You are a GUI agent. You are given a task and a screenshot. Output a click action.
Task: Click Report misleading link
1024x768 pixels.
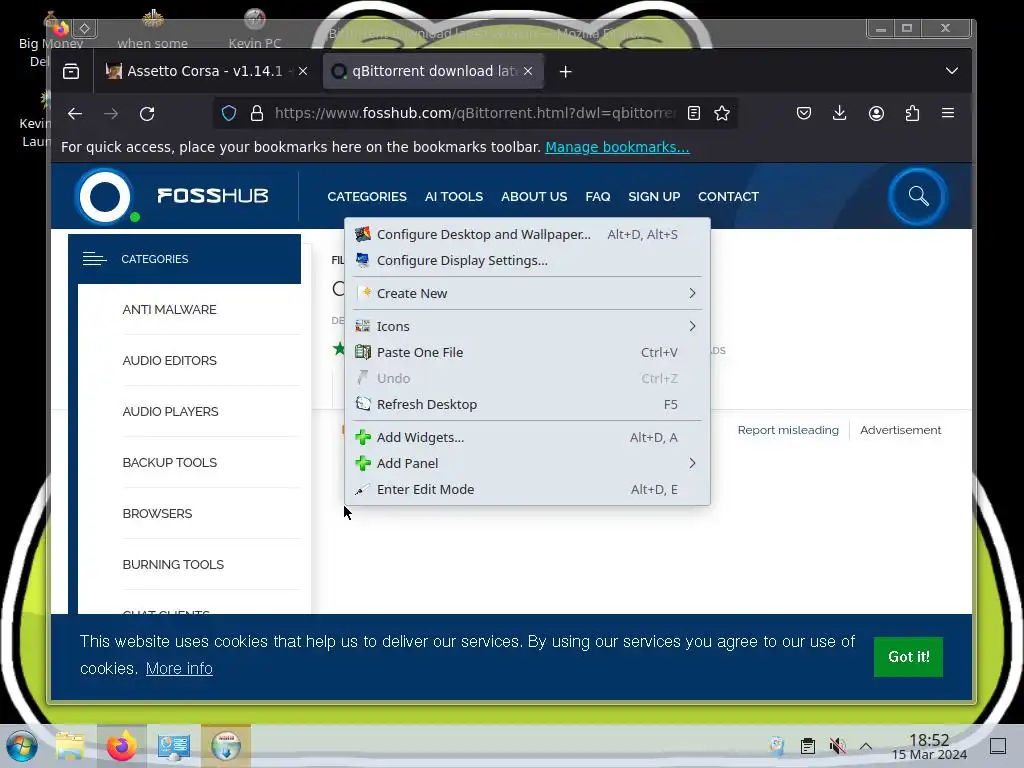tap(788, 430)
